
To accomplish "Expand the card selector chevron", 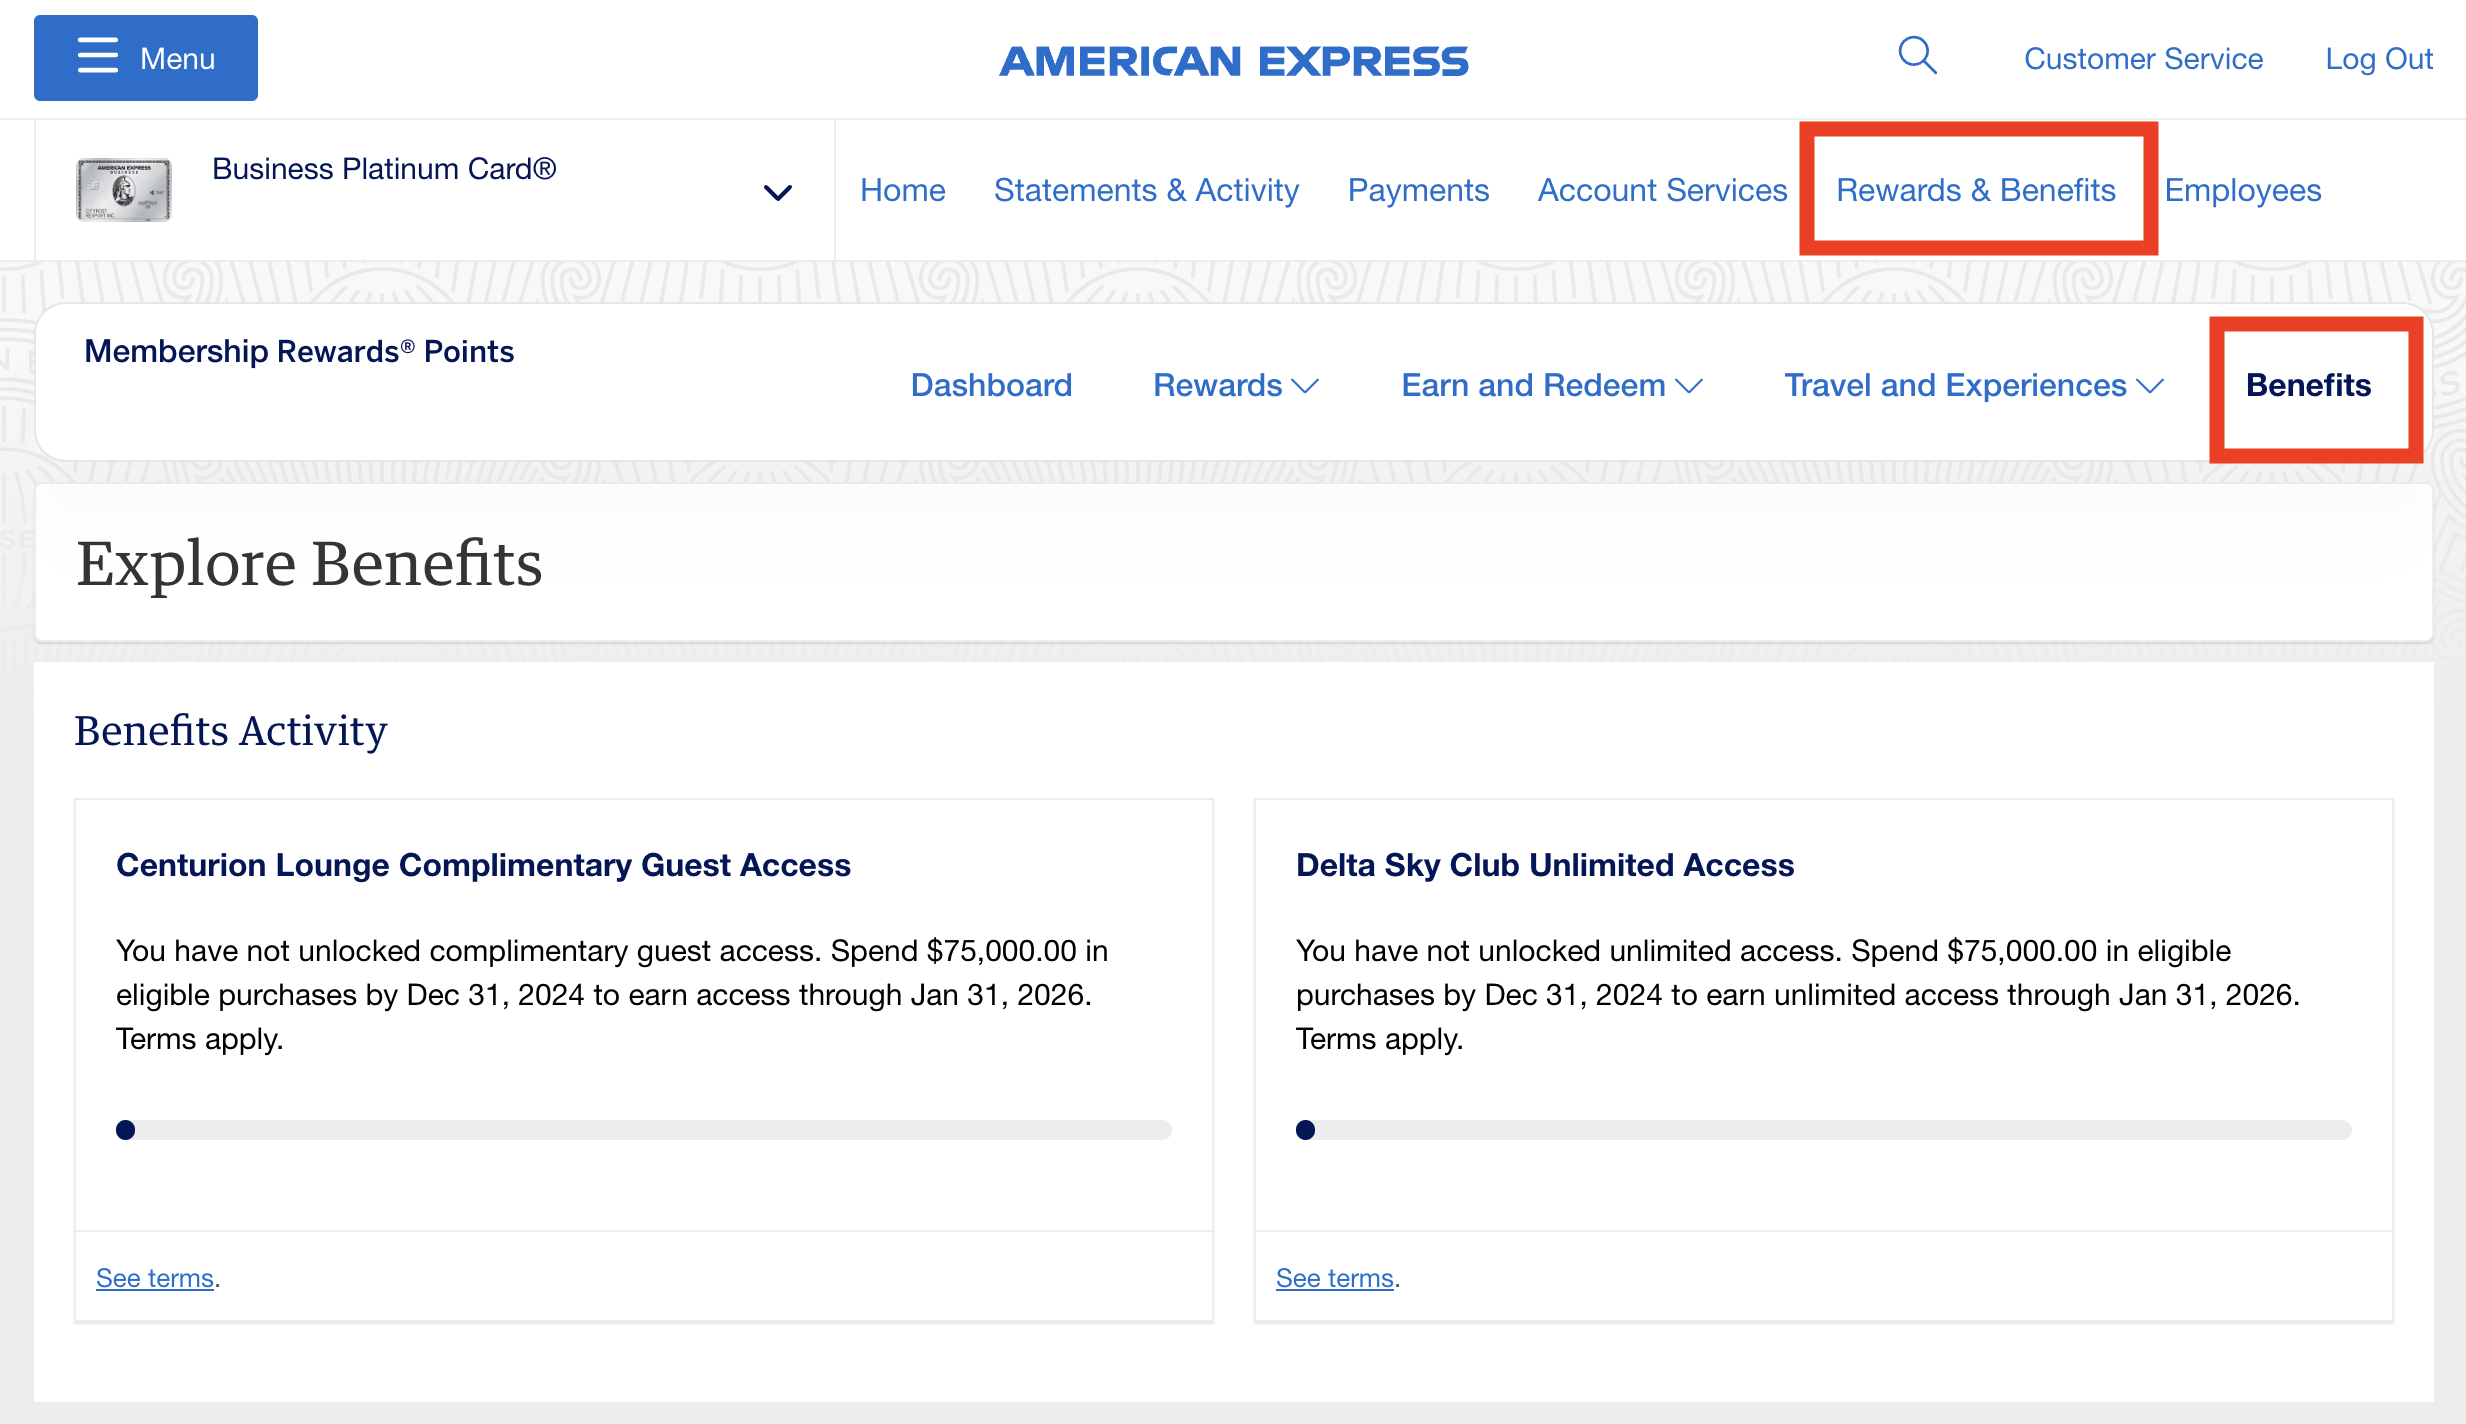I will click(777, 192).
